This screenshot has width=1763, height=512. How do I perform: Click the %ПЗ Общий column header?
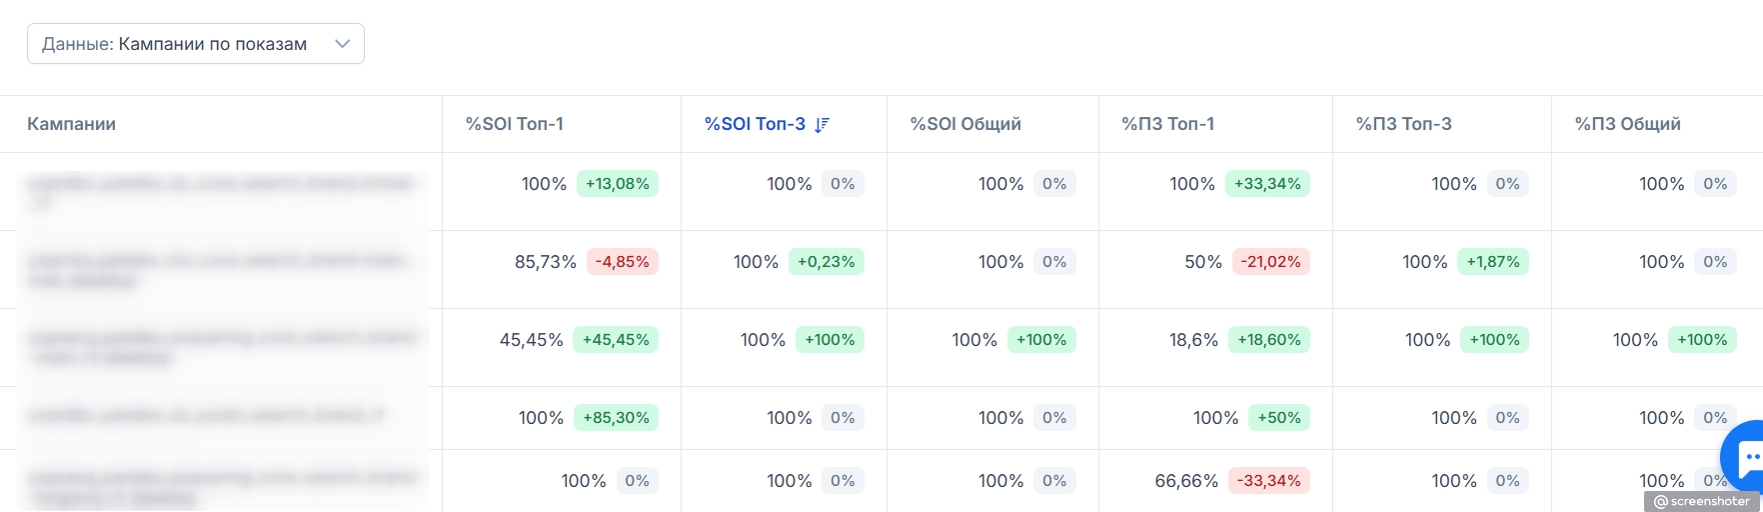click(1628, 124)
